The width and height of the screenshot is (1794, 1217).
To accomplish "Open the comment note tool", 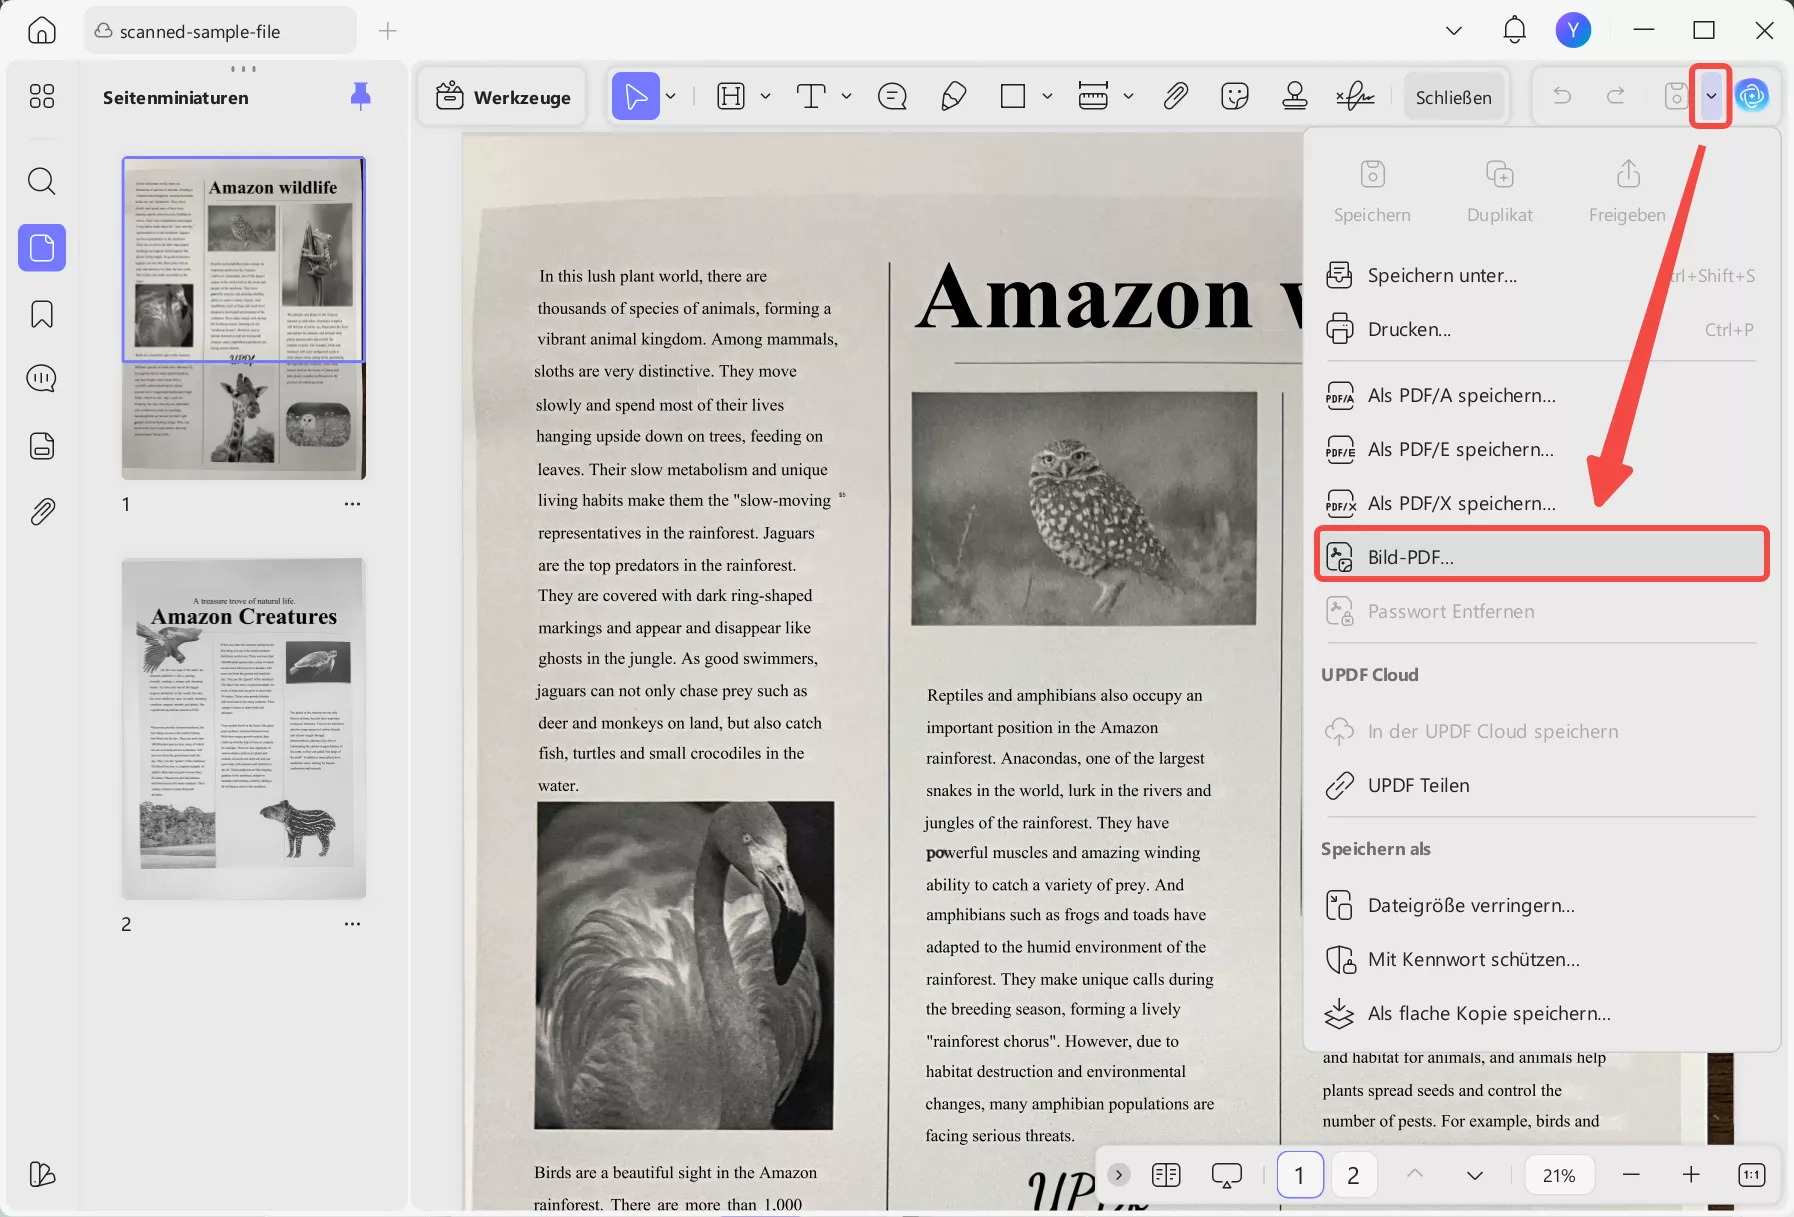I will tap(892, 96).
